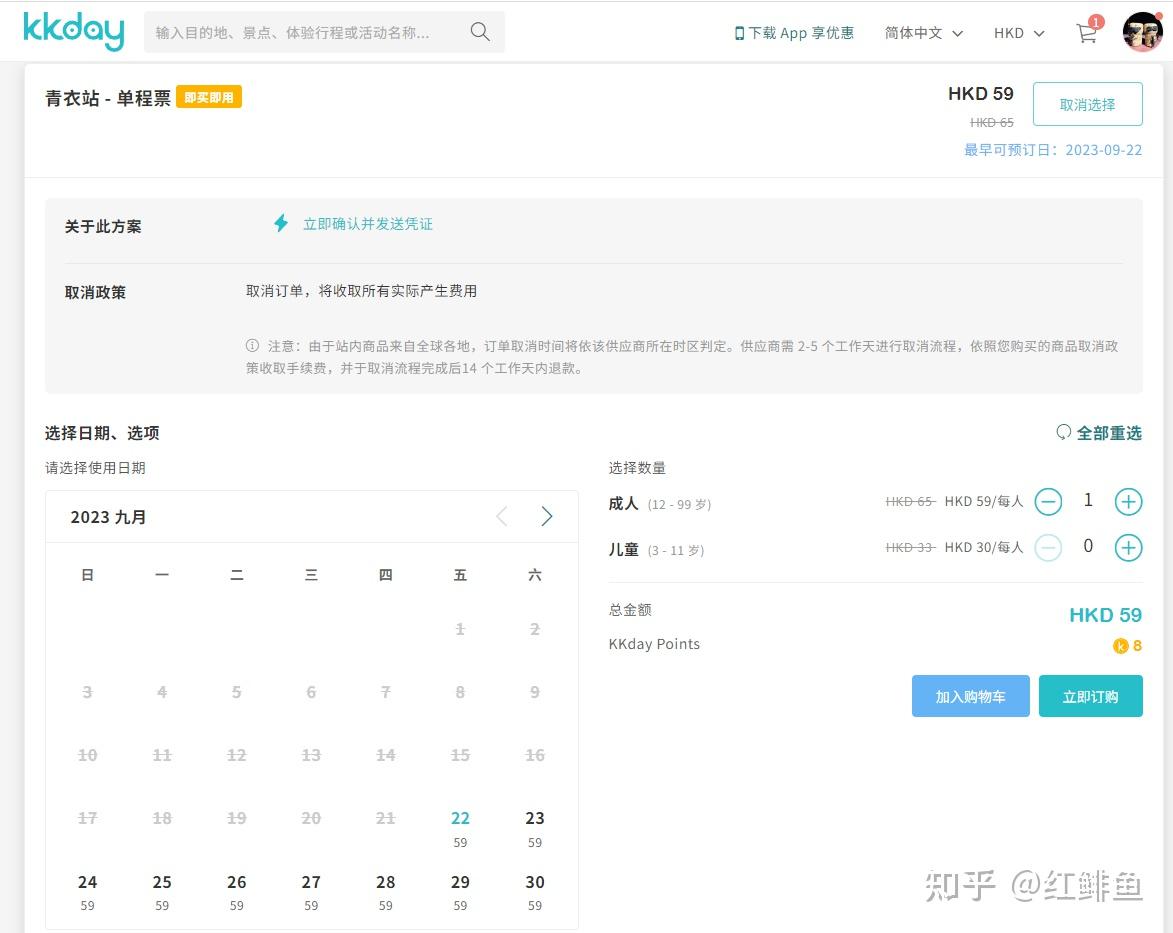Click 下载 App 享优惠 link
This screenshot has height=933, width=1173.
pos(802,32)
